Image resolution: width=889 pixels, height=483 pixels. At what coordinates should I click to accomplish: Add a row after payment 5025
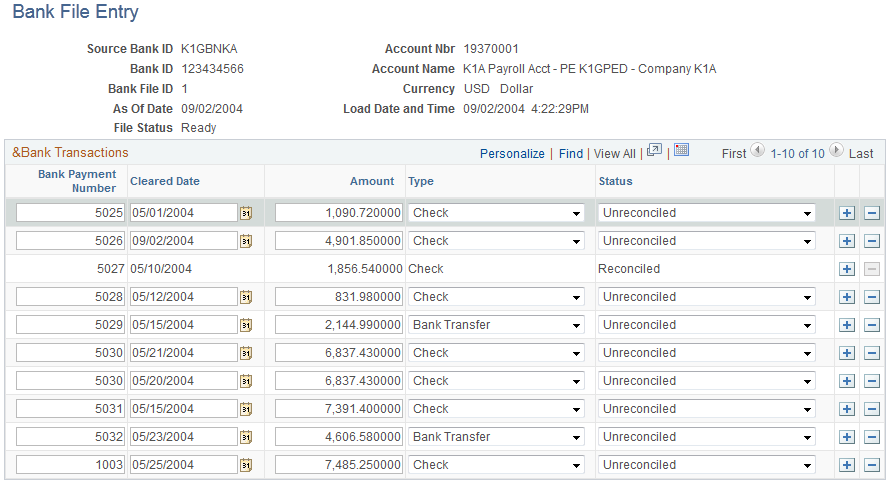click(847, 213)
